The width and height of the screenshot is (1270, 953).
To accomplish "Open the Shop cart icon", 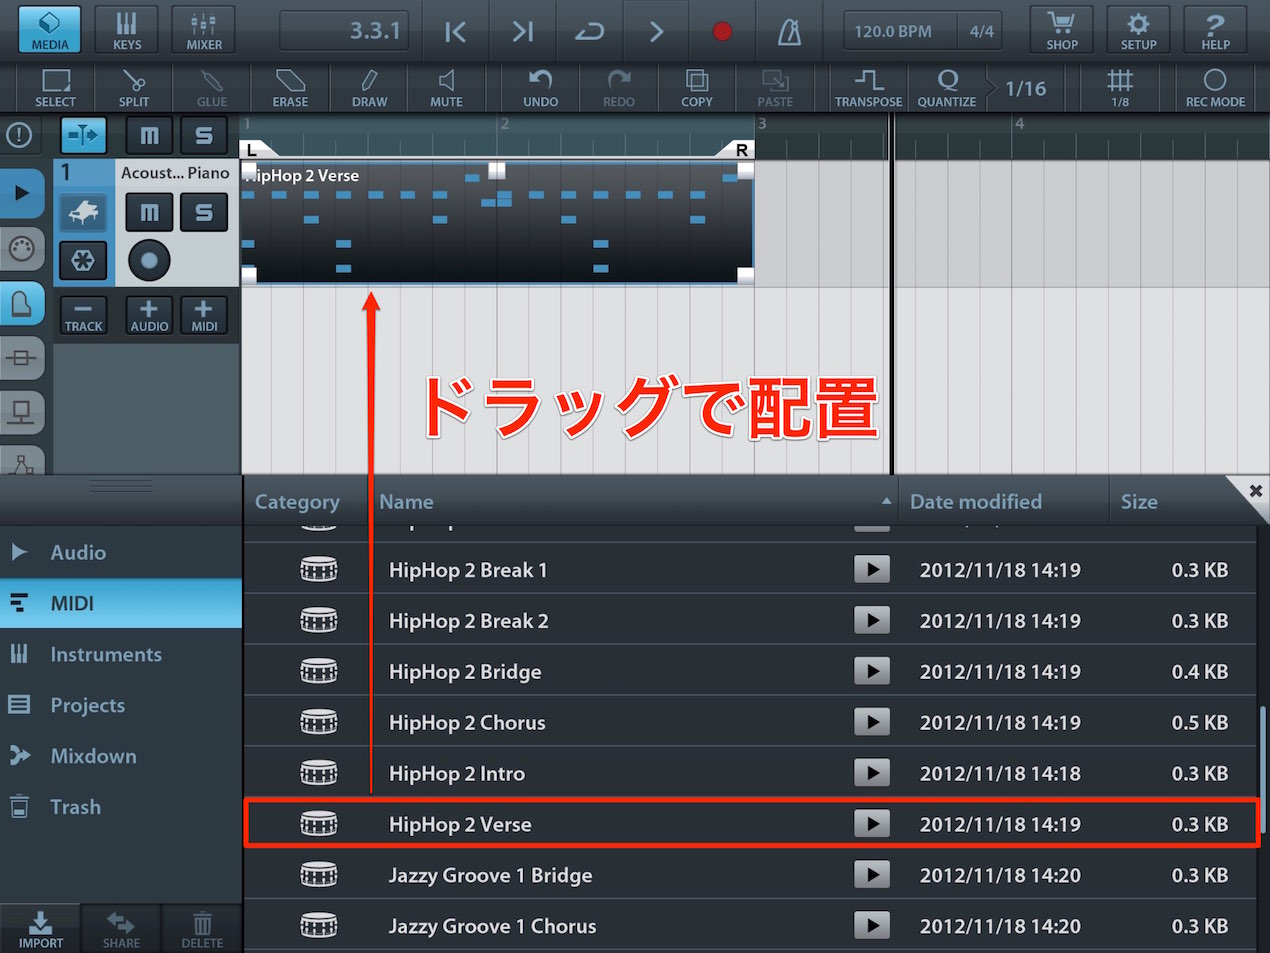I will (1062, 30).
